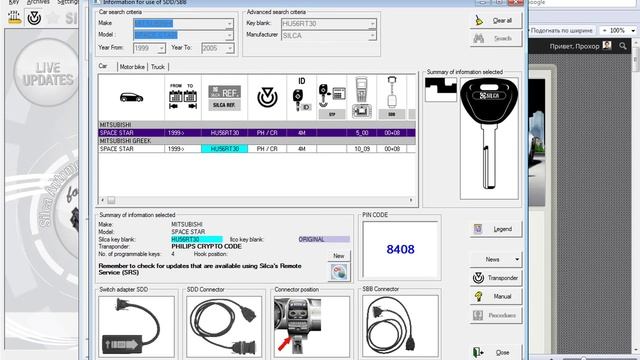Open the Year From dropdown

(161, 48)
